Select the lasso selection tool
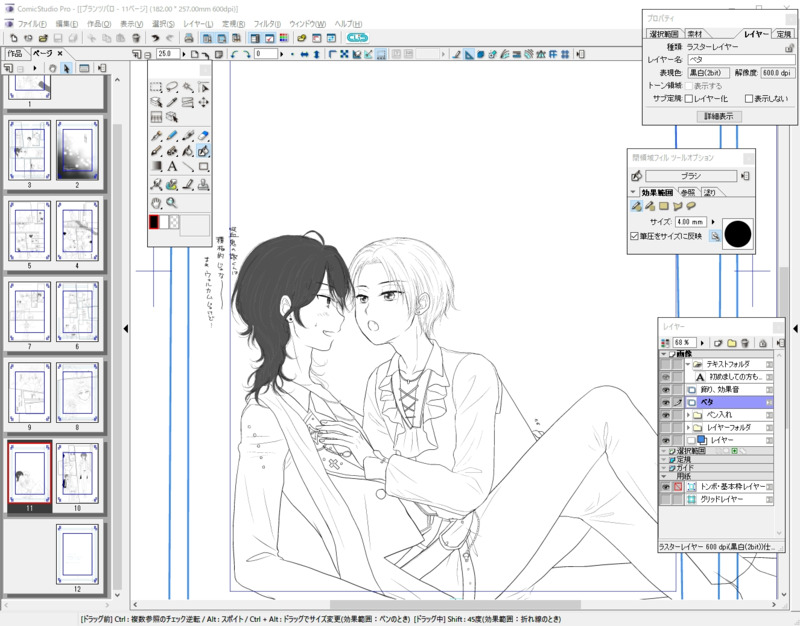Screen dimensions: 800x626 click(x=172, y=87)
